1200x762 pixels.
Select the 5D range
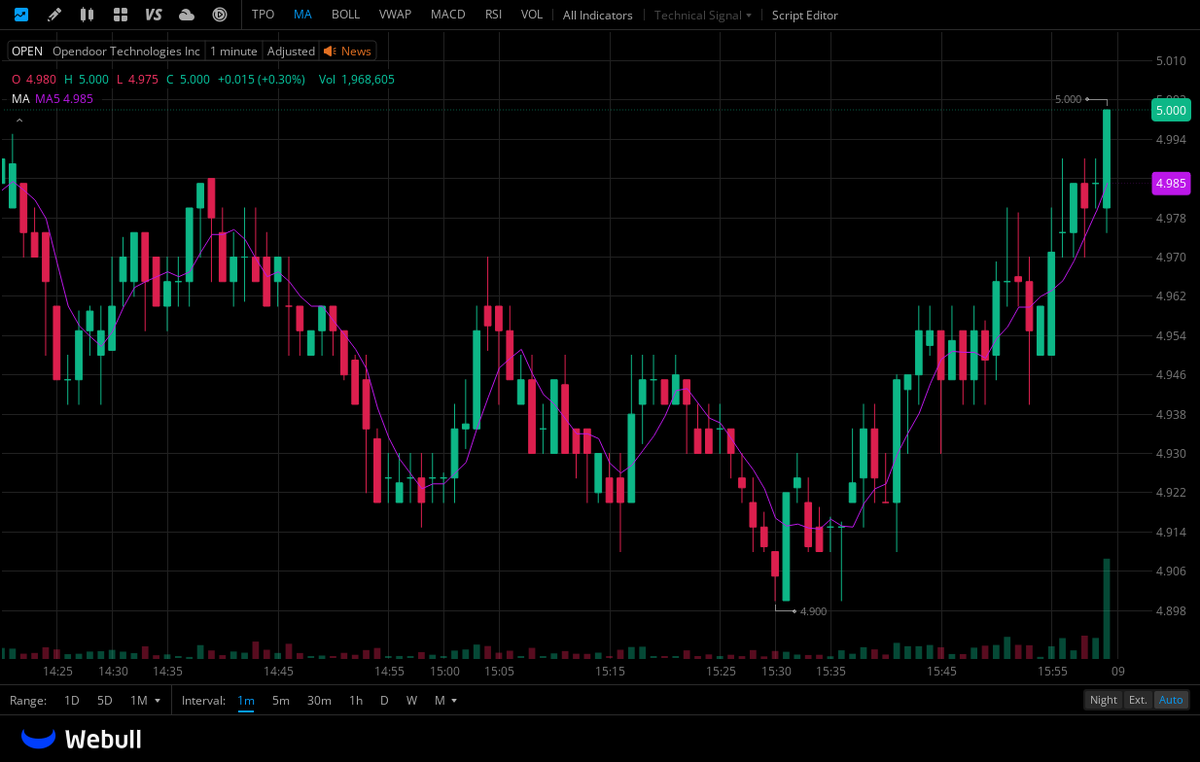point(105,700)
